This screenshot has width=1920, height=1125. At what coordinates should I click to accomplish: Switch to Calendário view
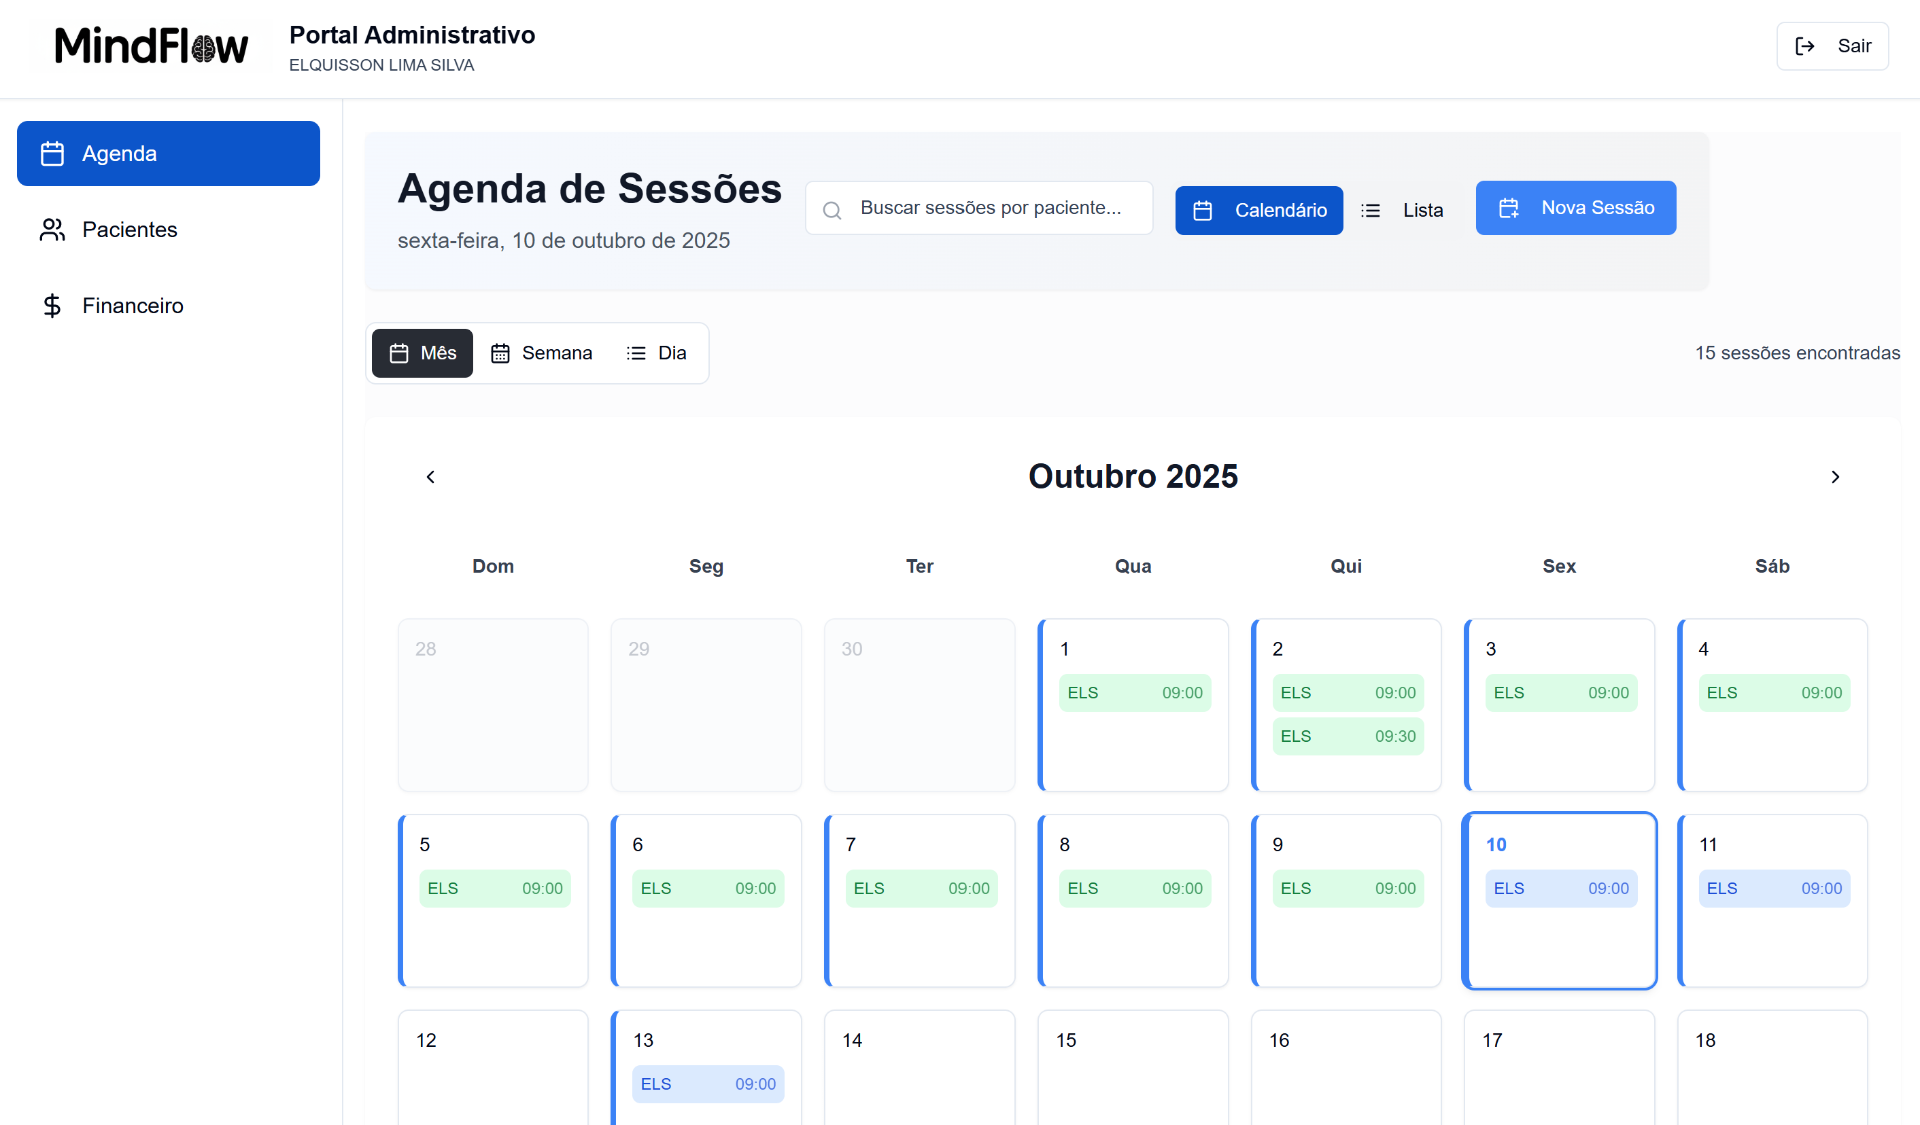click(x=1259, y=210)
